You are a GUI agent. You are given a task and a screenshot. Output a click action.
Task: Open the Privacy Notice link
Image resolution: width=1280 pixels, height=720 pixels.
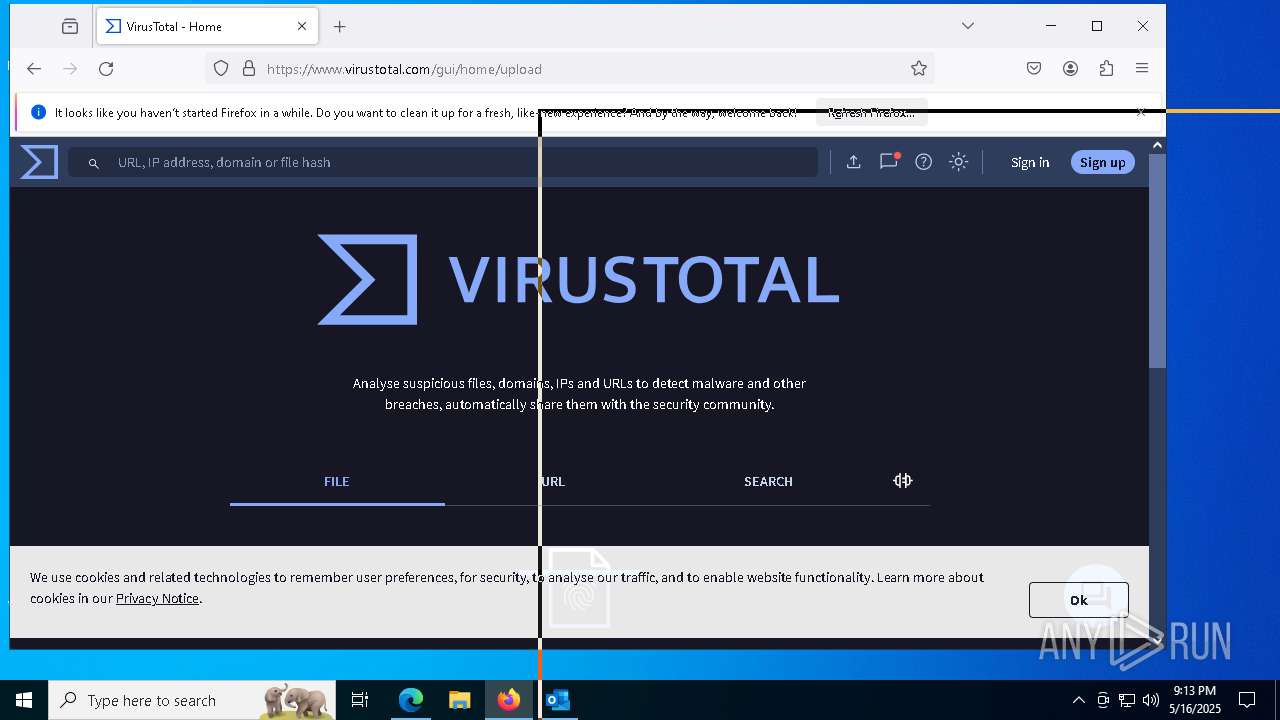click(x=157, y=598)
